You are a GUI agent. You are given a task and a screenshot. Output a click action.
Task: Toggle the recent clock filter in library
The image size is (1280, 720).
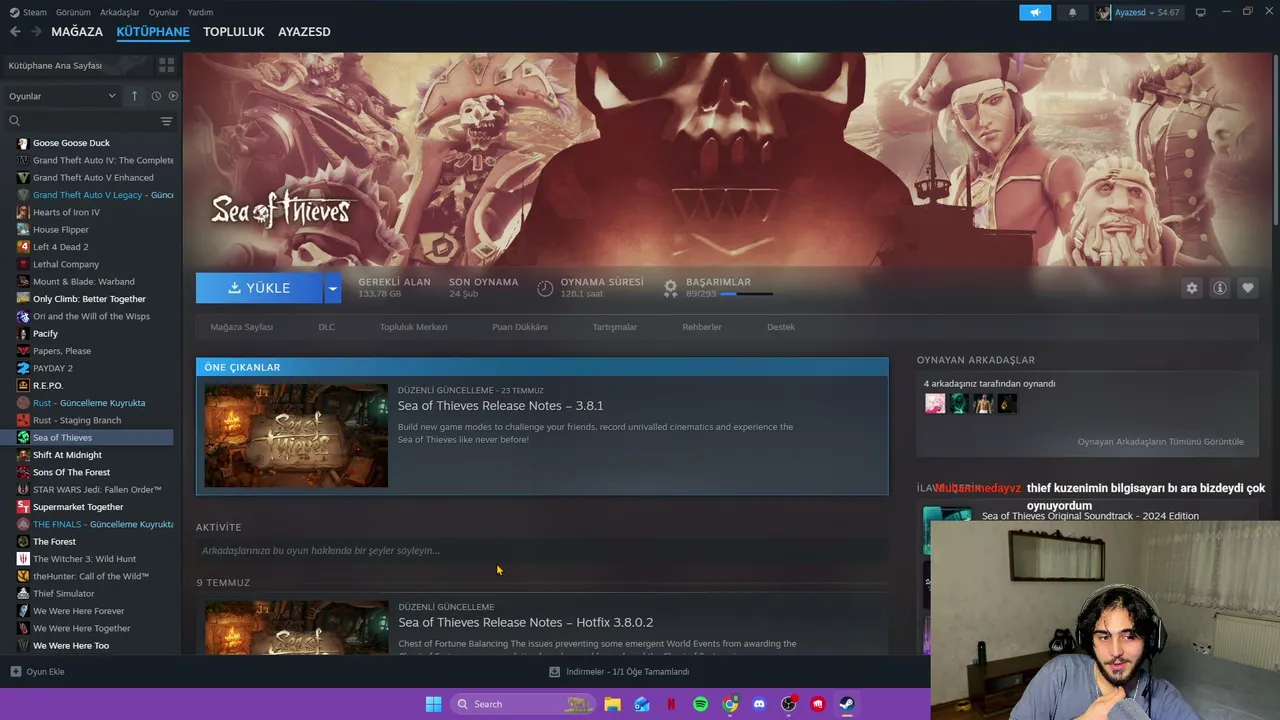156,96
